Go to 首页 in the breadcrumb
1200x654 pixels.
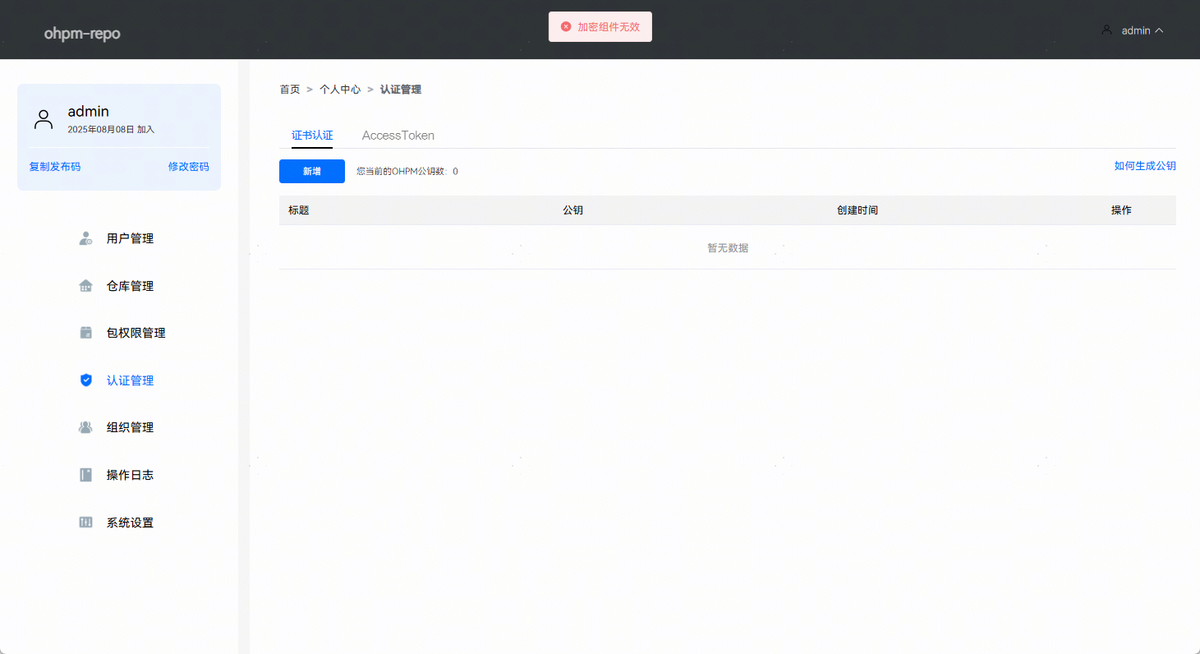click(x=289, y=90)
